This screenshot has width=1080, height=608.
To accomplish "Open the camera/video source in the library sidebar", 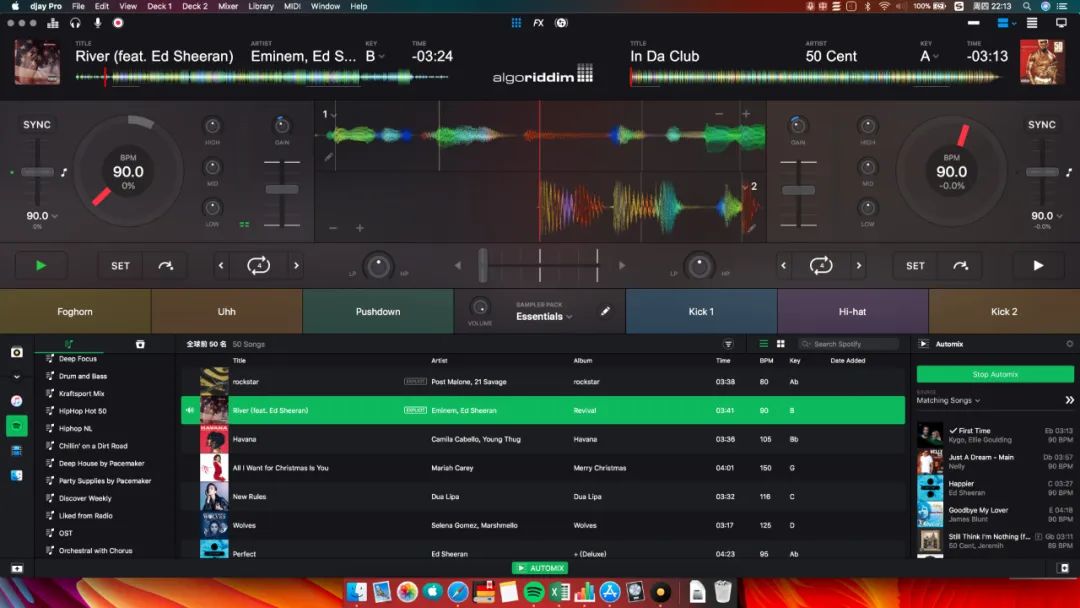I will 17,352.
